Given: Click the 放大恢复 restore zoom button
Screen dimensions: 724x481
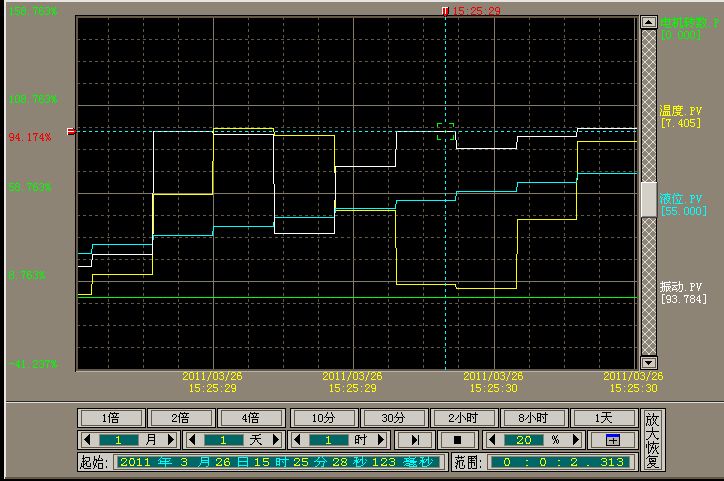Looking at the screenshot, I should click(x=652, y=440).
